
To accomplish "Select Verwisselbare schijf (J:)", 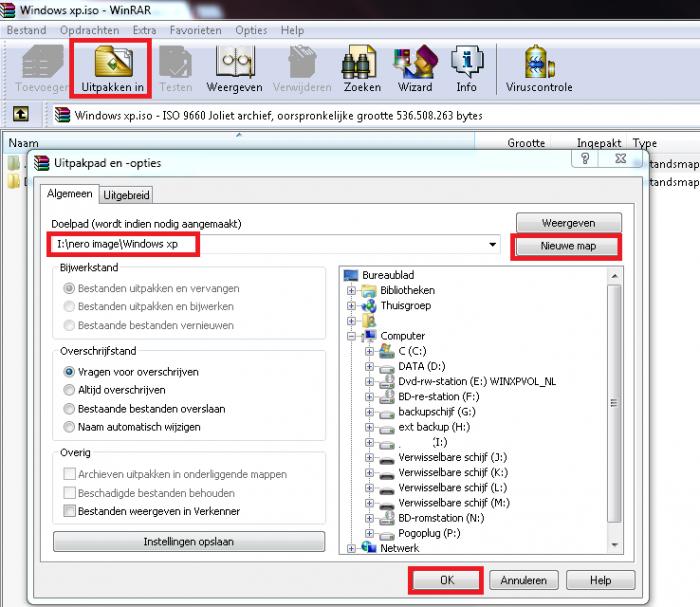I will point(452,457).
